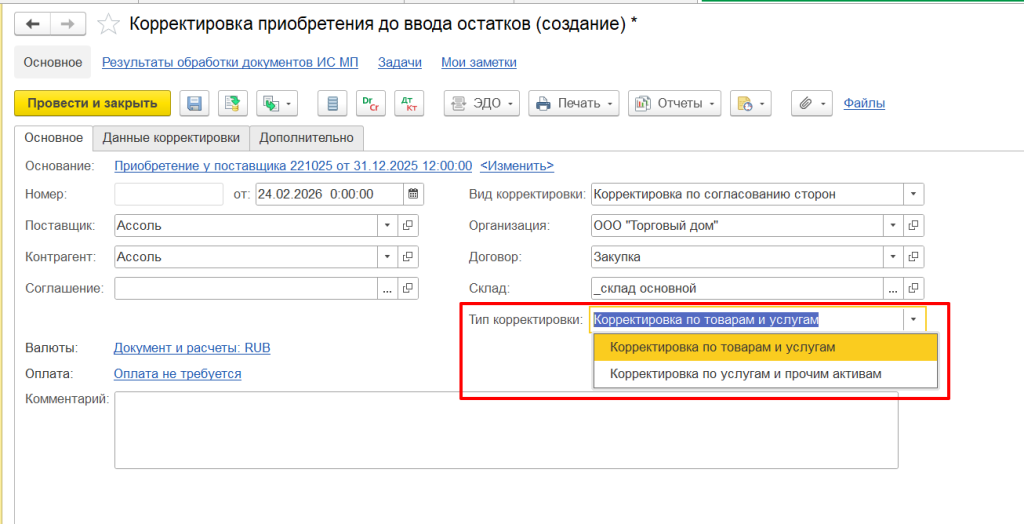Viewport: 1024px width, 524px height.
Task: Click the star to add to favorites
Action: click(109, 23)
